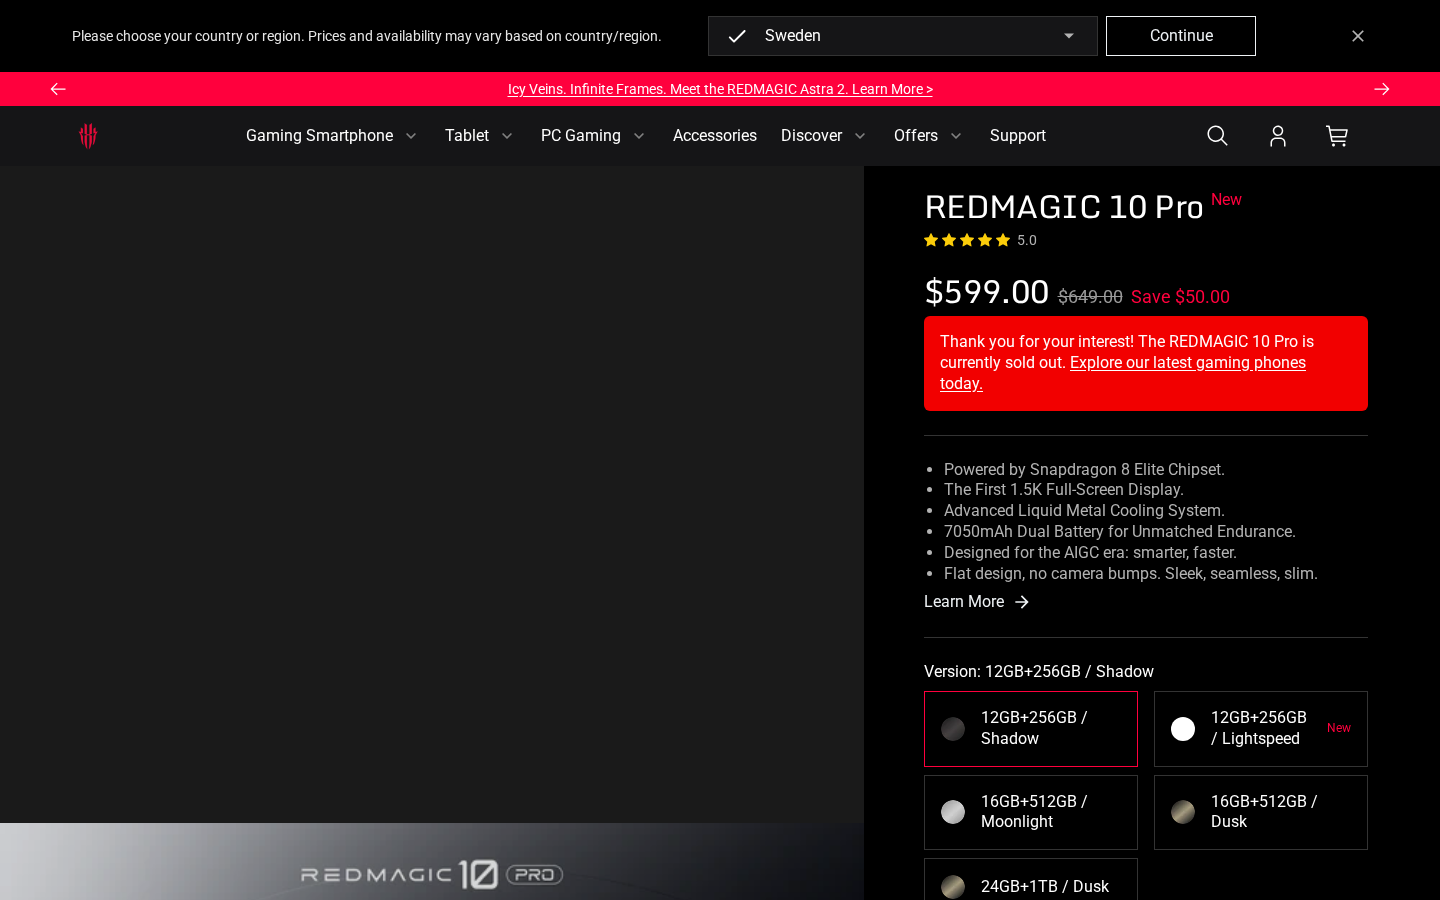Dismiss the country selection bar
This screenshot has width=1440, height=900.
1358,36
